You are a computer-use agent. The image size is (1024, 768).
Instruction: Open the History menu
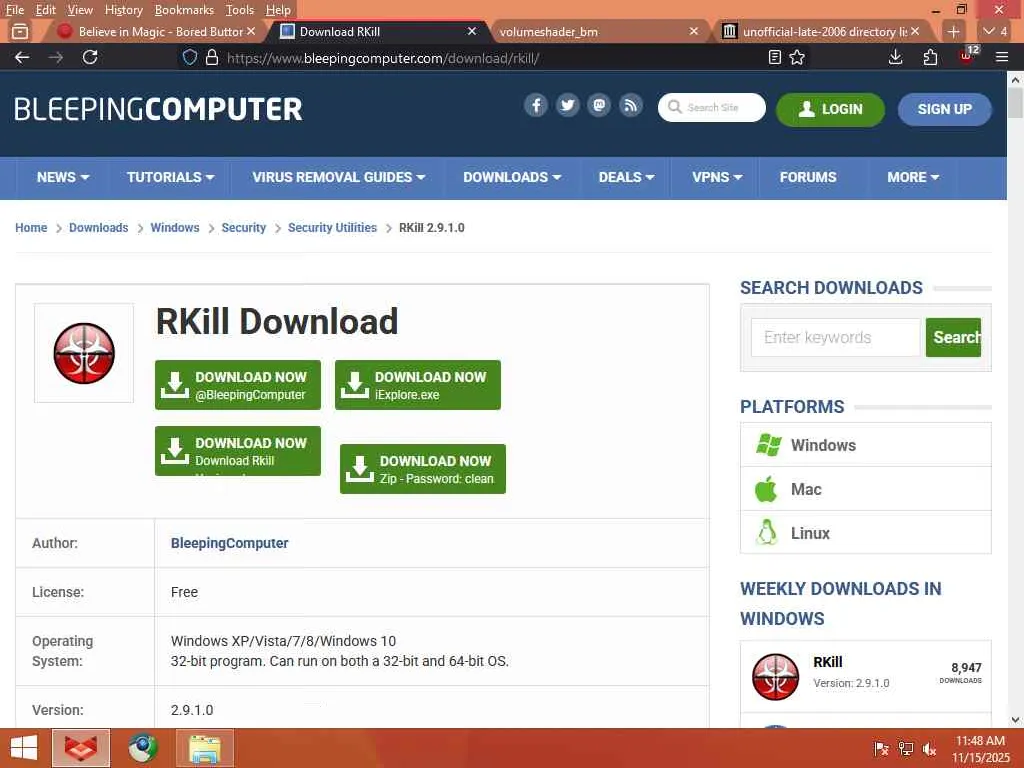click(123, 10)
